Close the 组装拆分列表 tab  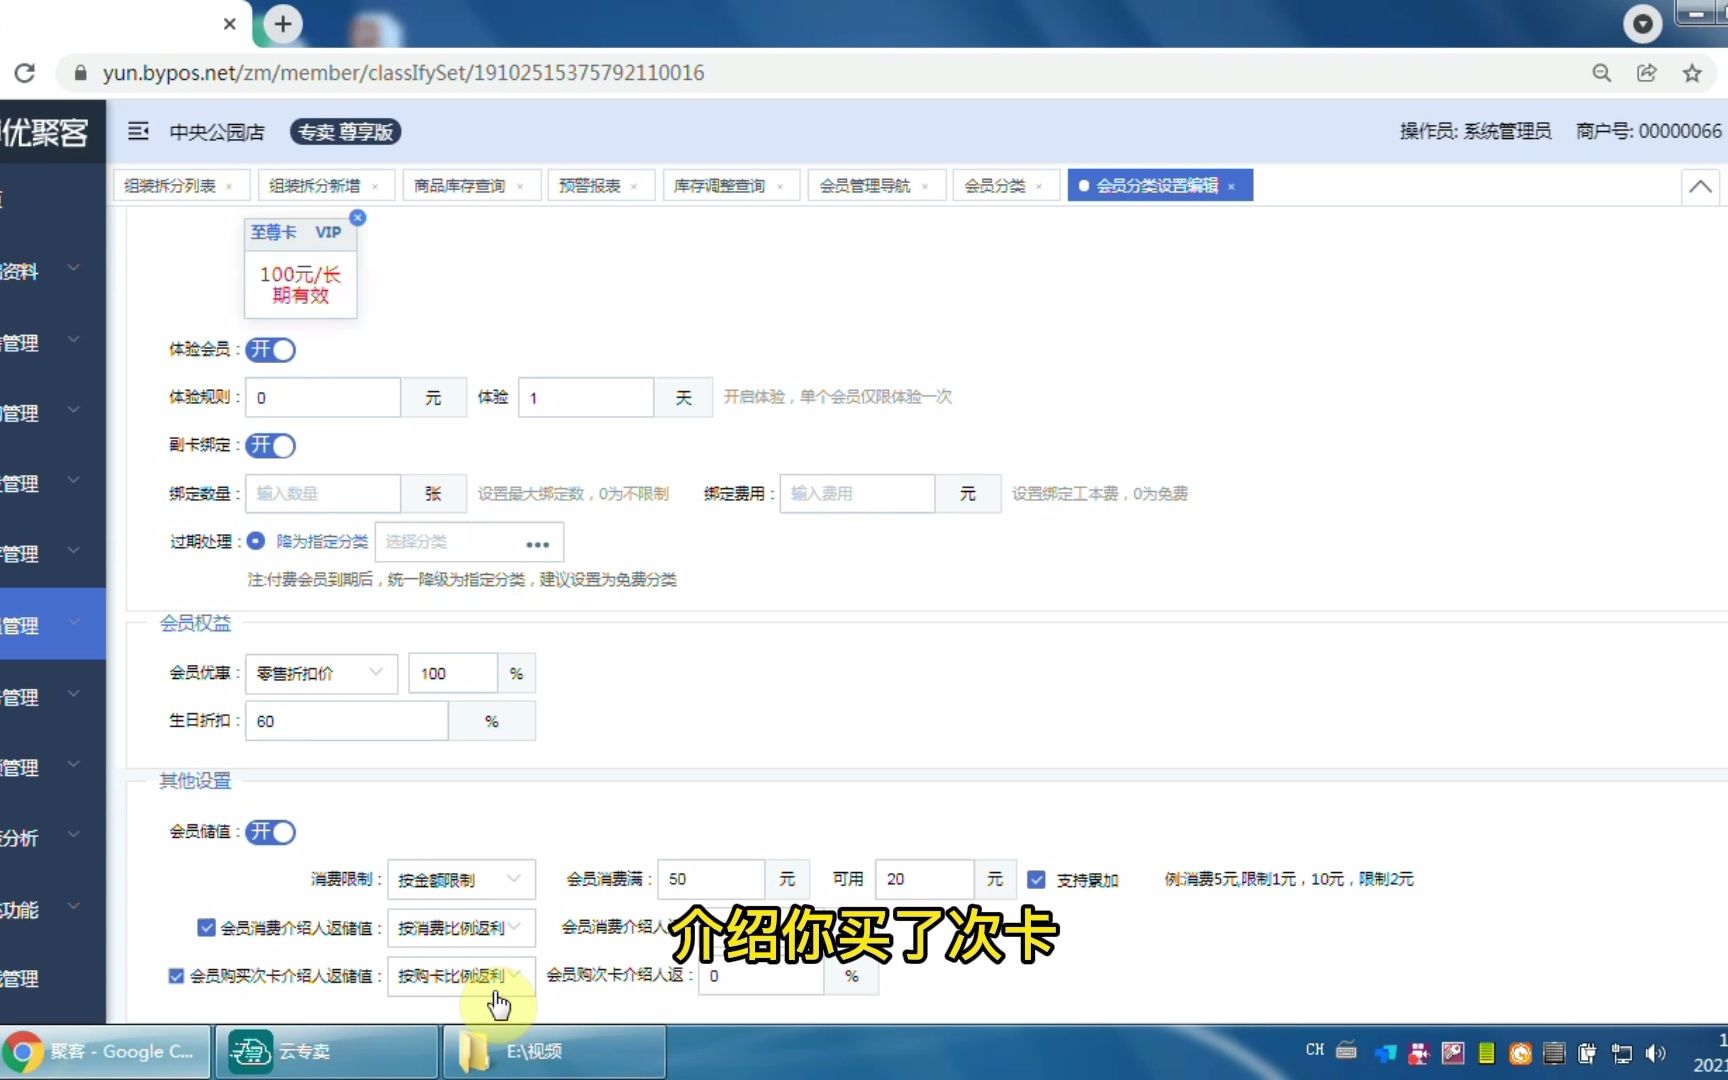coord(229,187)
